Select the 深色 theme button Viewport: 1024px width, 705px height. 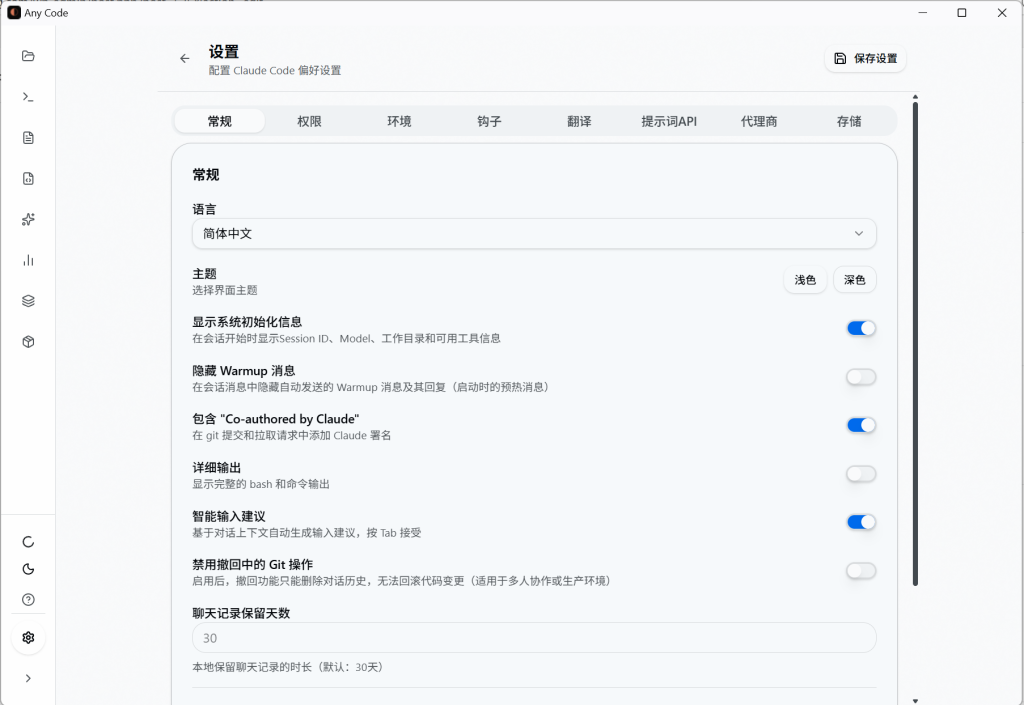coord(854,280)
